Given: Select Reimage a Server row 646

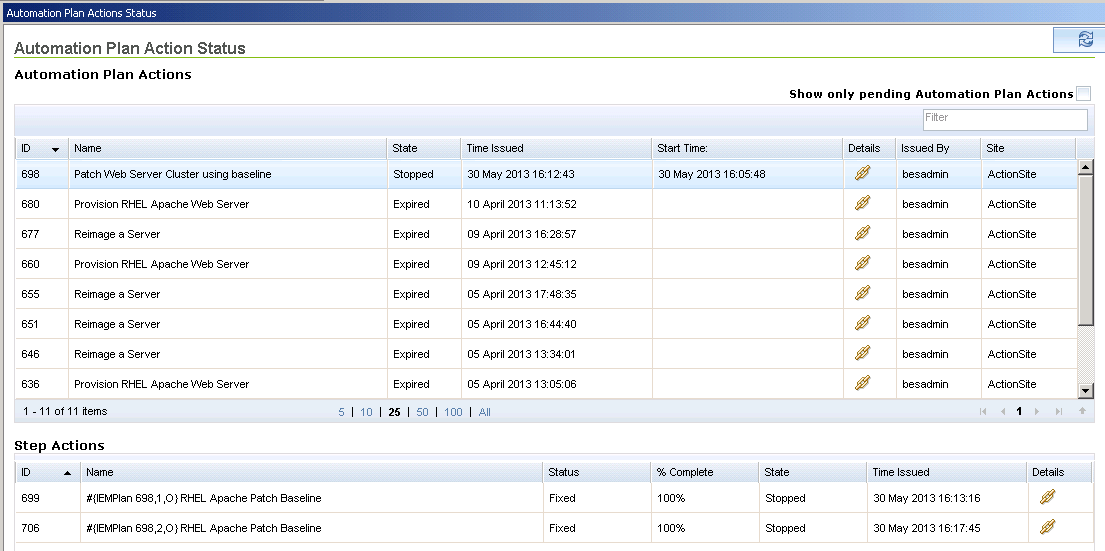Looking at the screenshot, I should [546, 354].
